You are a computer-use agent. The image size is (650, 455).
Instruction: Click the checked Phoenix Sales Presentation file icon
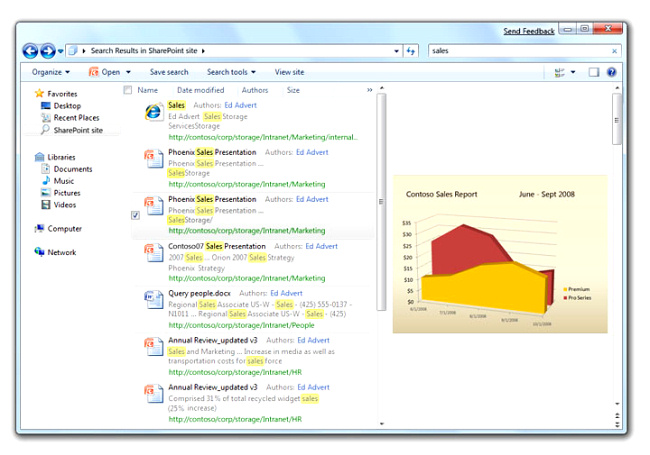(154, 206)
